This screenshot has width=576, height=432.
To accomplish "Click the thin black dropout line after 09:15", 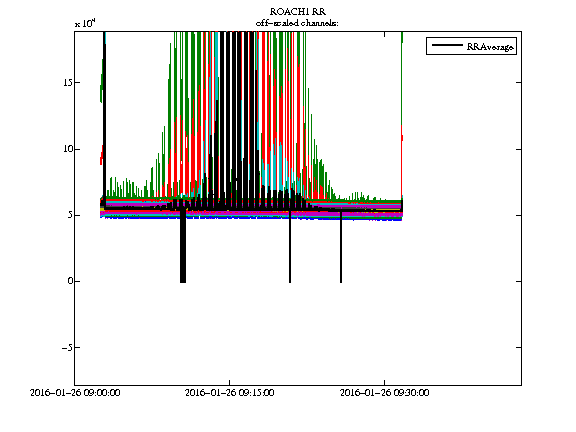I will [x=290, y=247].
